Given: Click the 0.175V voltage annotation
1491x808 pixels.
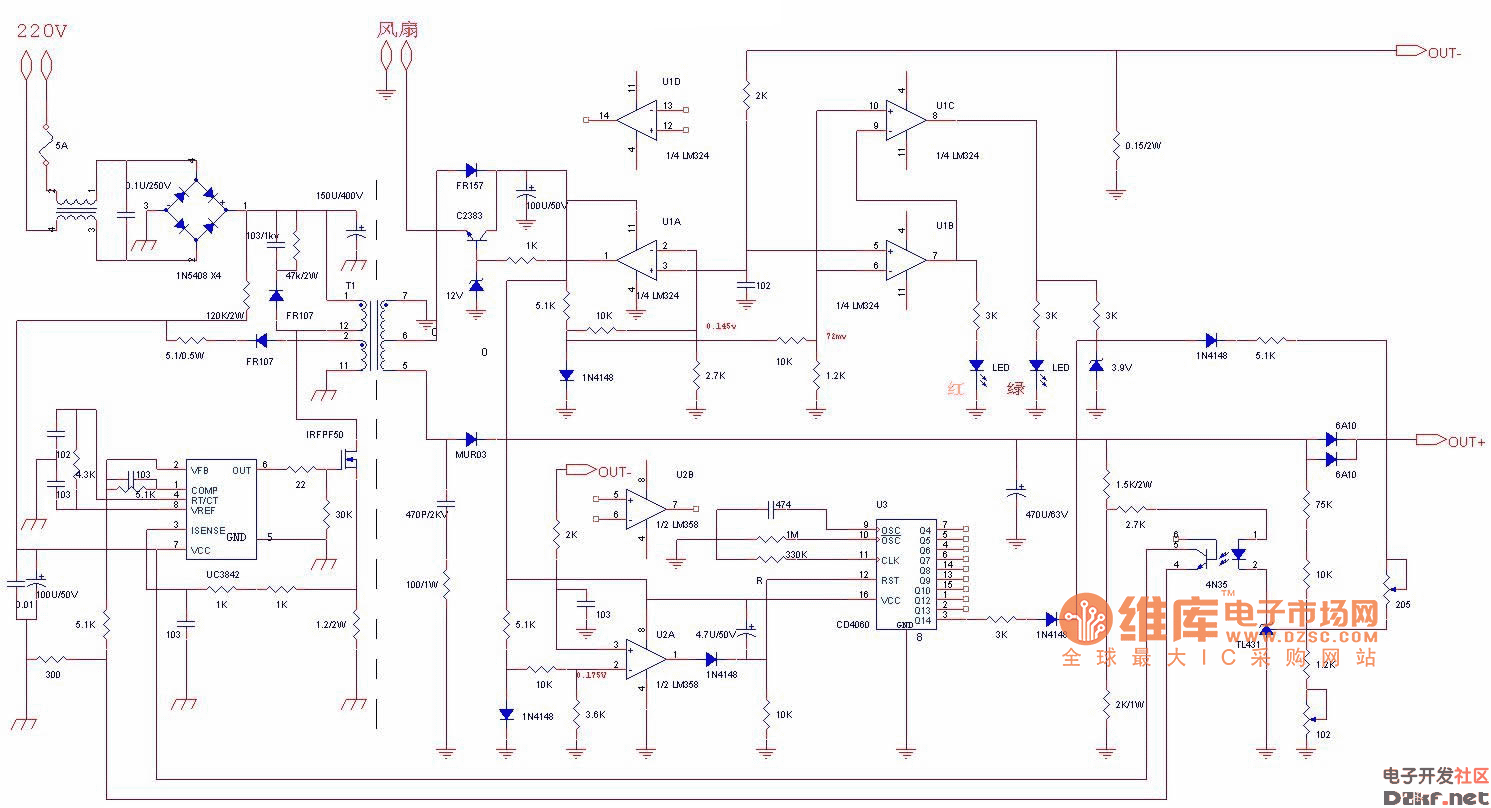Looking at the screenshot, I should click(x=592, y=674).
